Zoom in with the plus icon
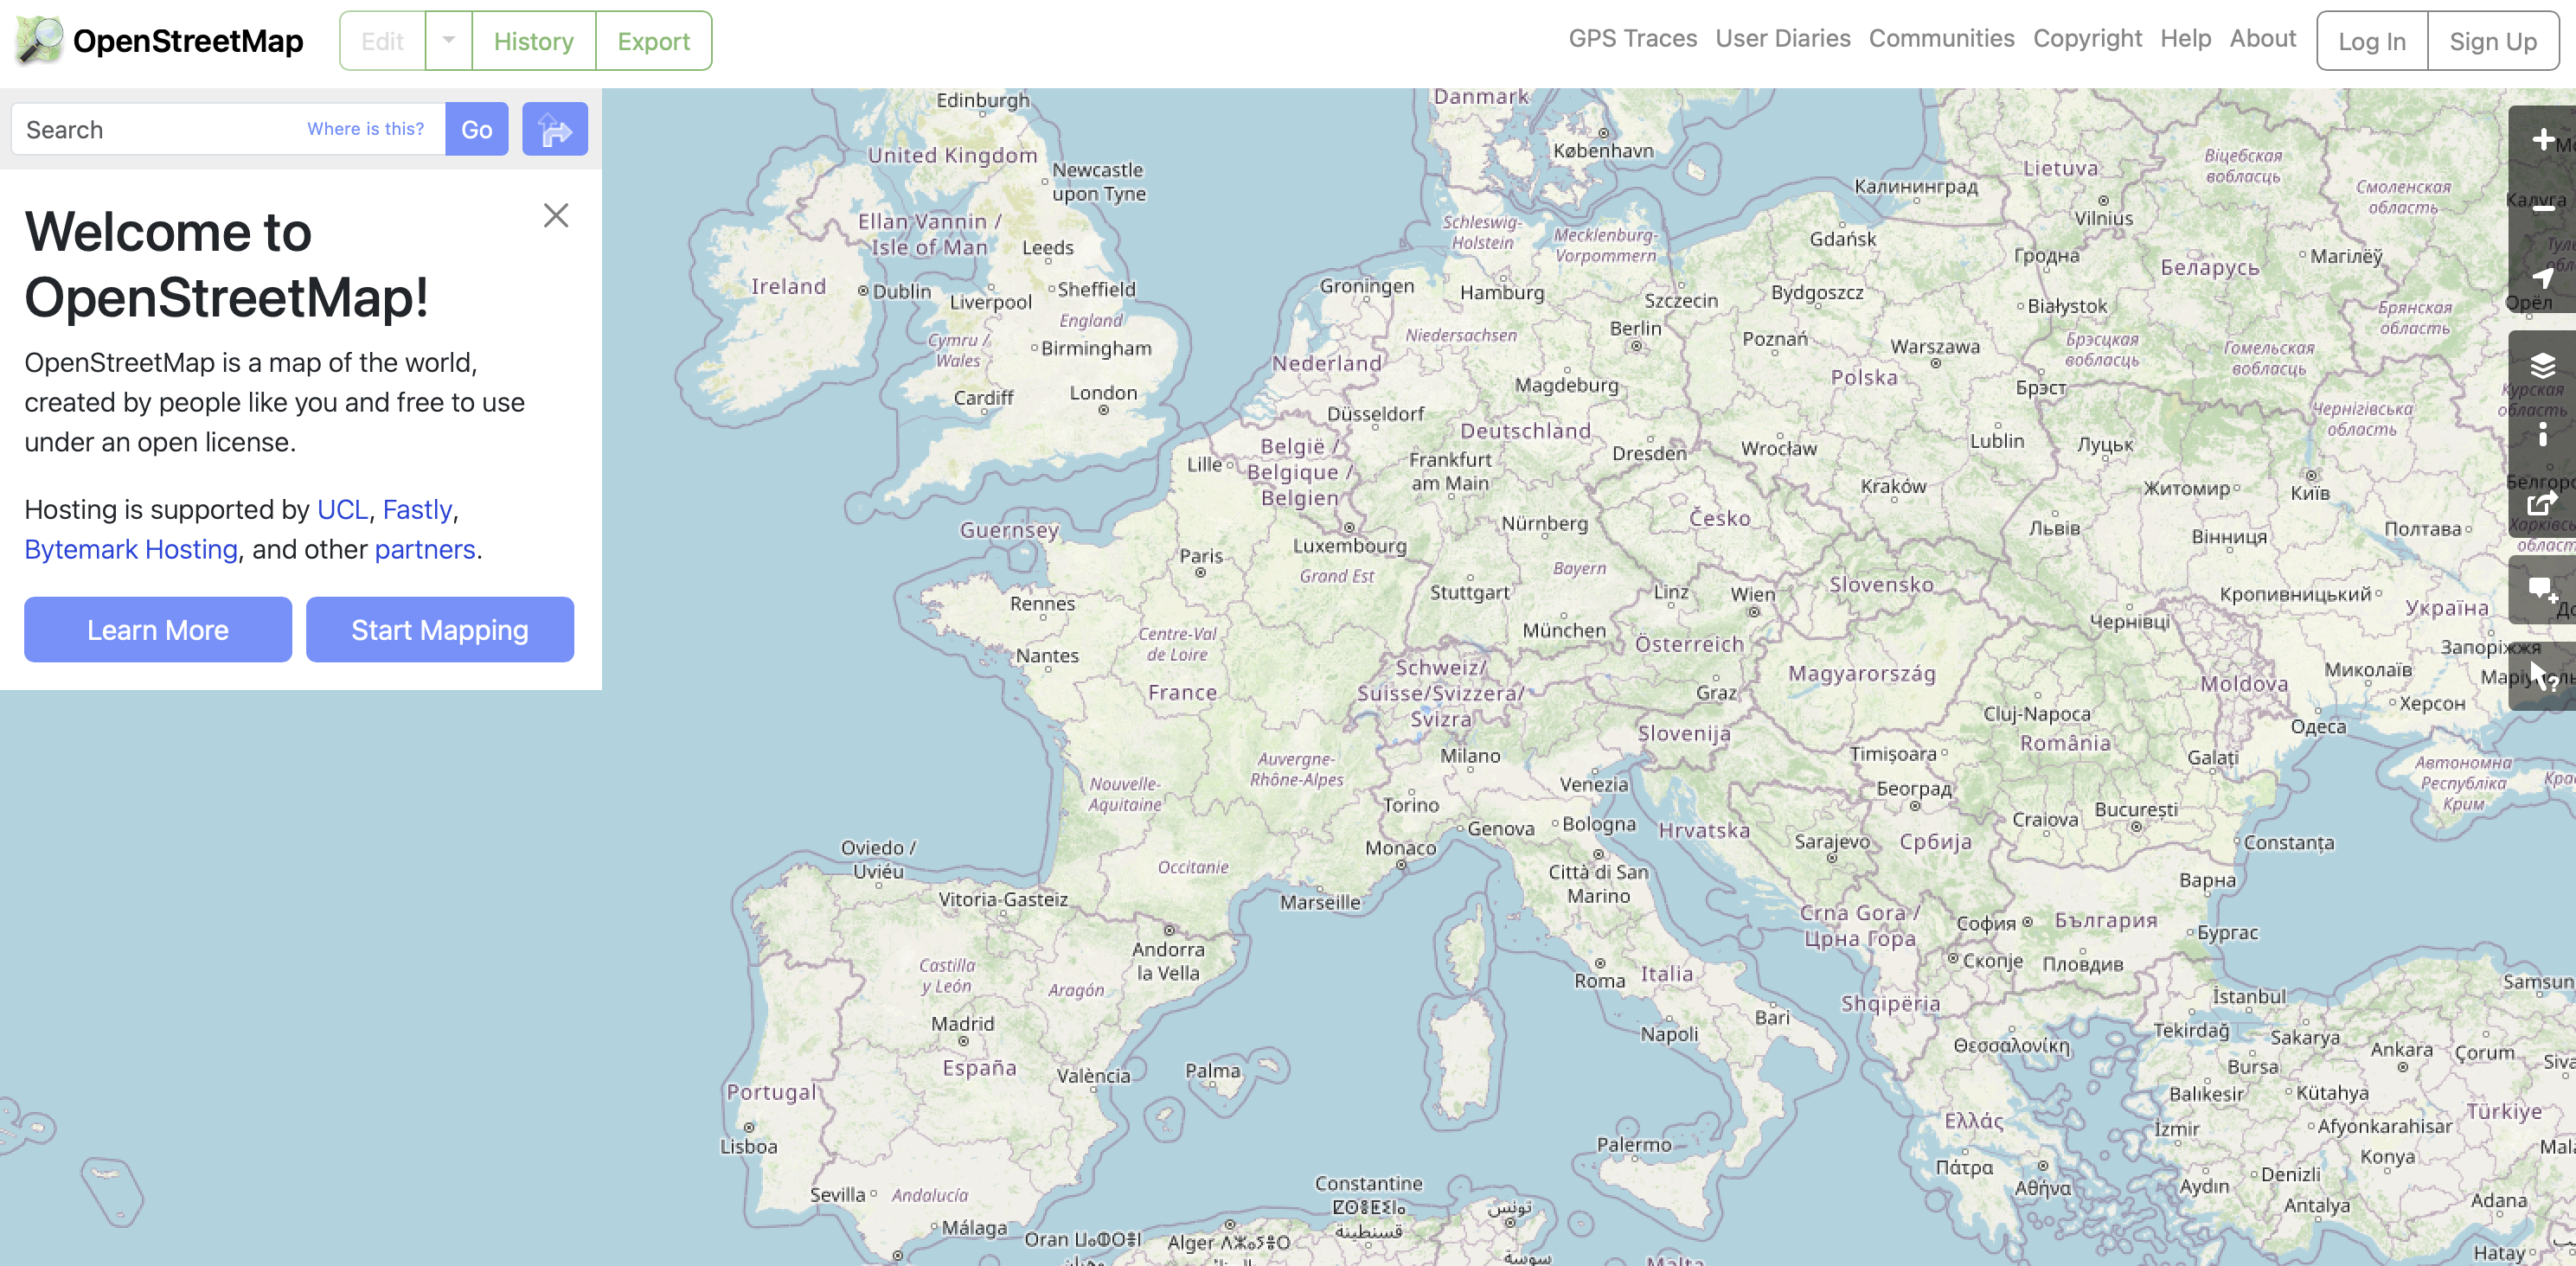This screenshot has width=2576, height=1266. pos(2541,140)
